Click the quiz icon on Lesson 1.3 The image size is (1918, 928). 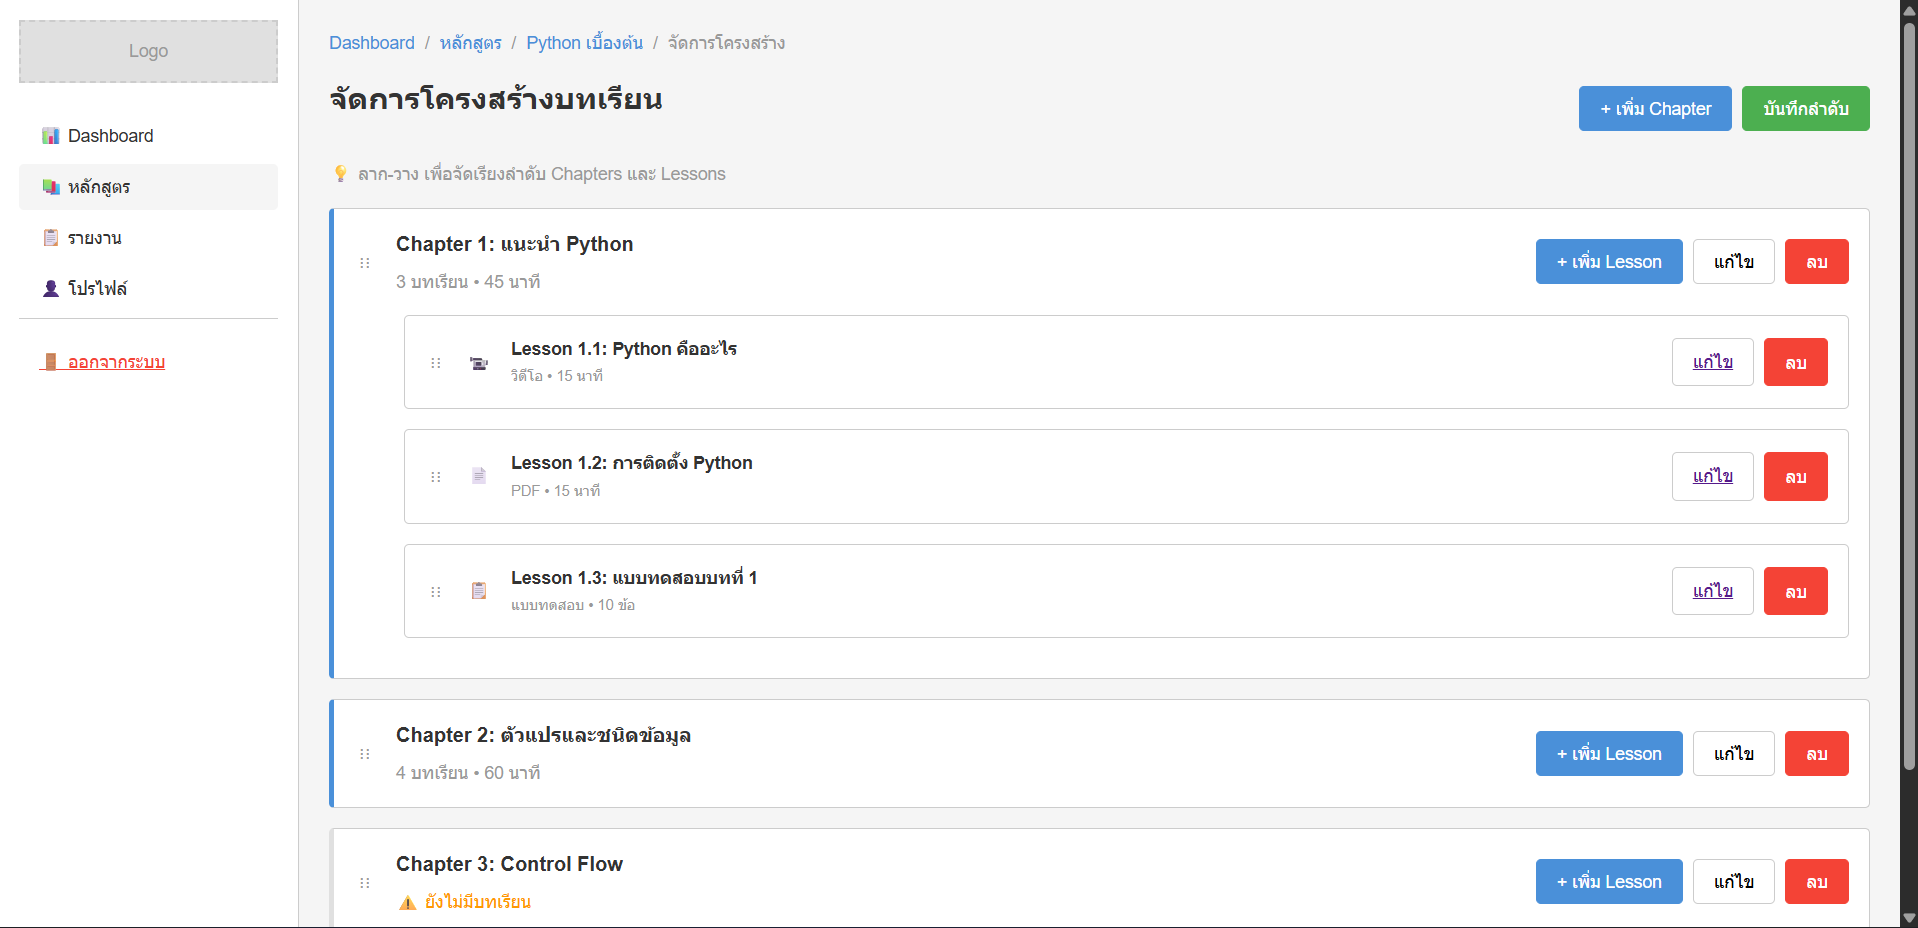click(479, 591)
